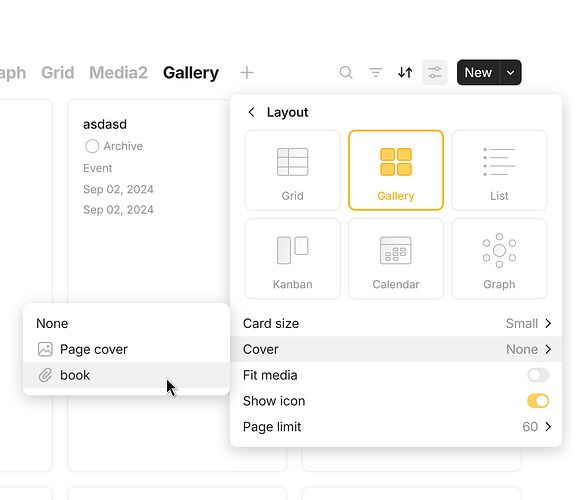Pick the Graph layout option
This screenshot has height=500, width=576.
pyautogui.click(x=499, y=259)
